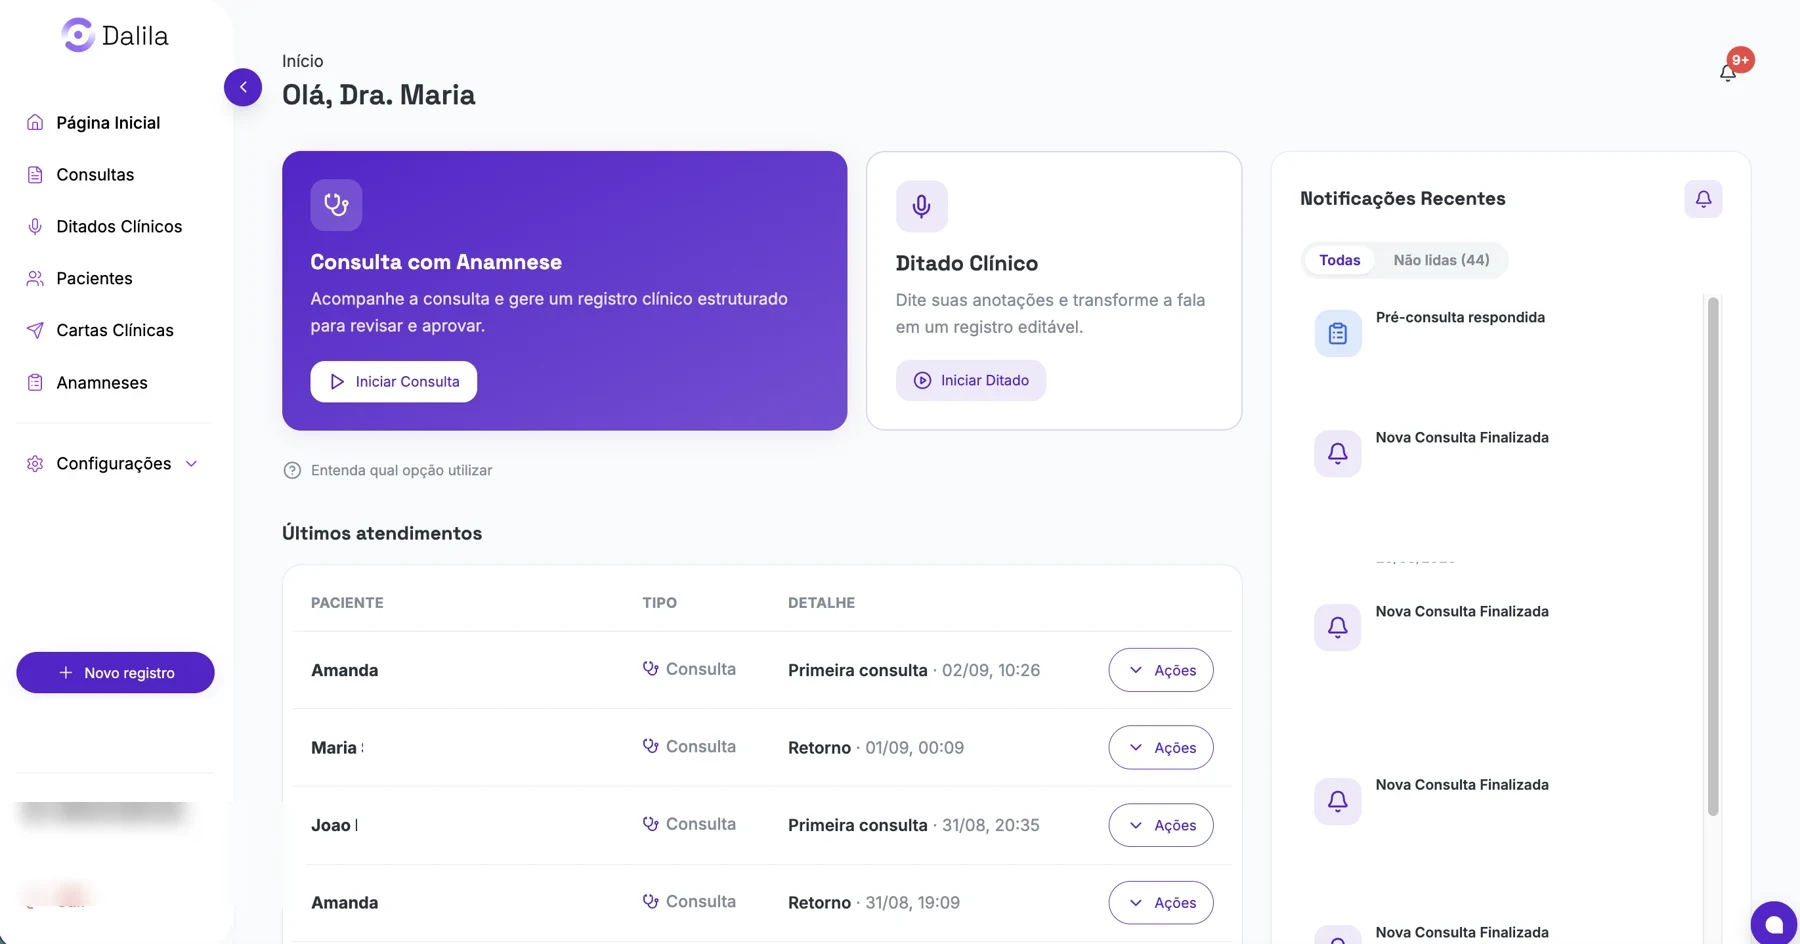The height and width of the screenshot is (944, 1800).
Task: Open the Pré-consulta respondida notification
Action: (1460, 318)
